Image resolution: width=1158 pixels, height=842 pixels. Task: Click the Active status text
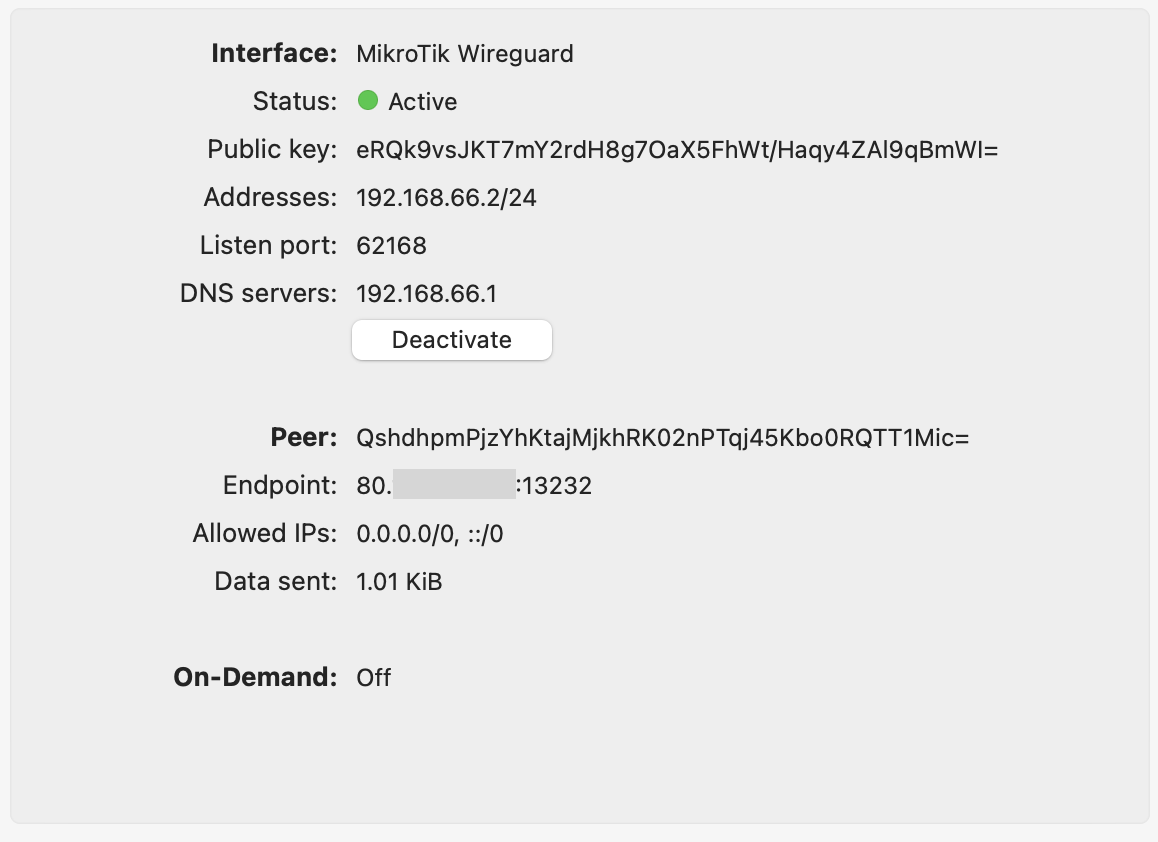423,102
